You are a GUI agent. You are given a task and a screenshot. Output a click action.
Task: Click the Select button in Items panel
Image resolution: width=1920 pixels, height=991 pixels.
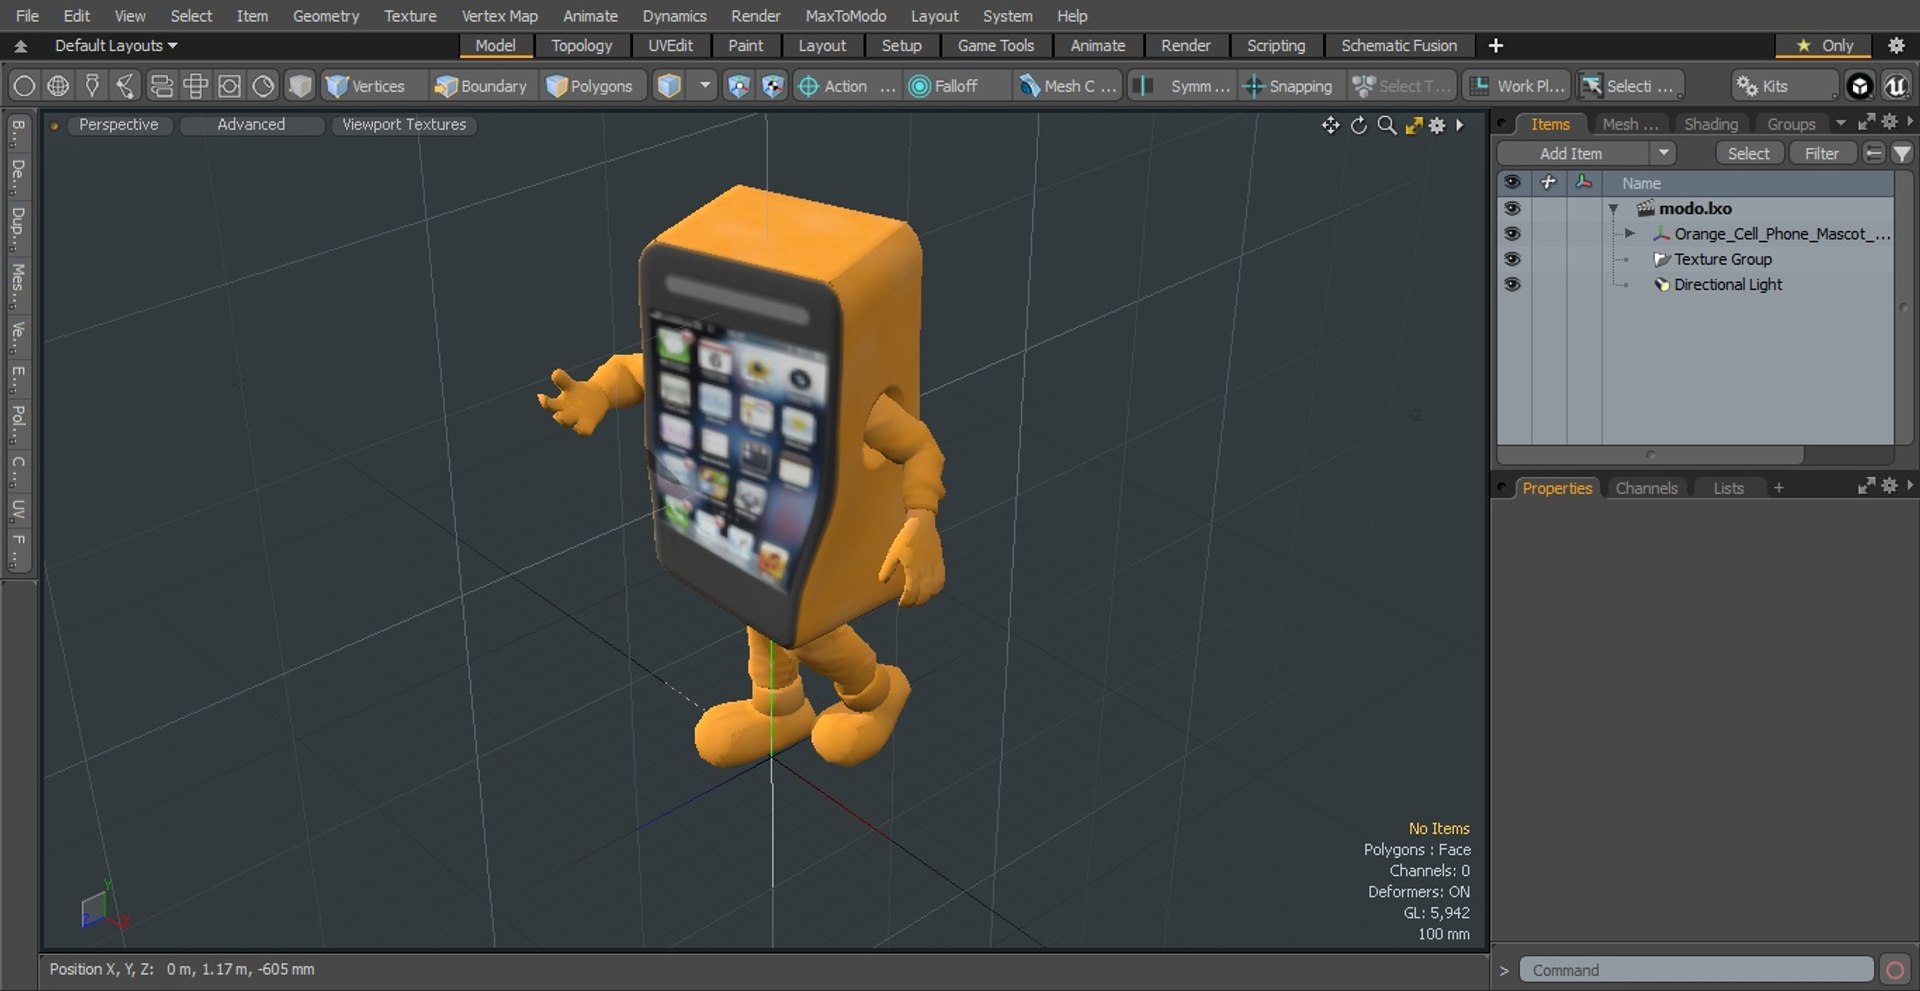pyautogui.click(x=1748, y=153)
